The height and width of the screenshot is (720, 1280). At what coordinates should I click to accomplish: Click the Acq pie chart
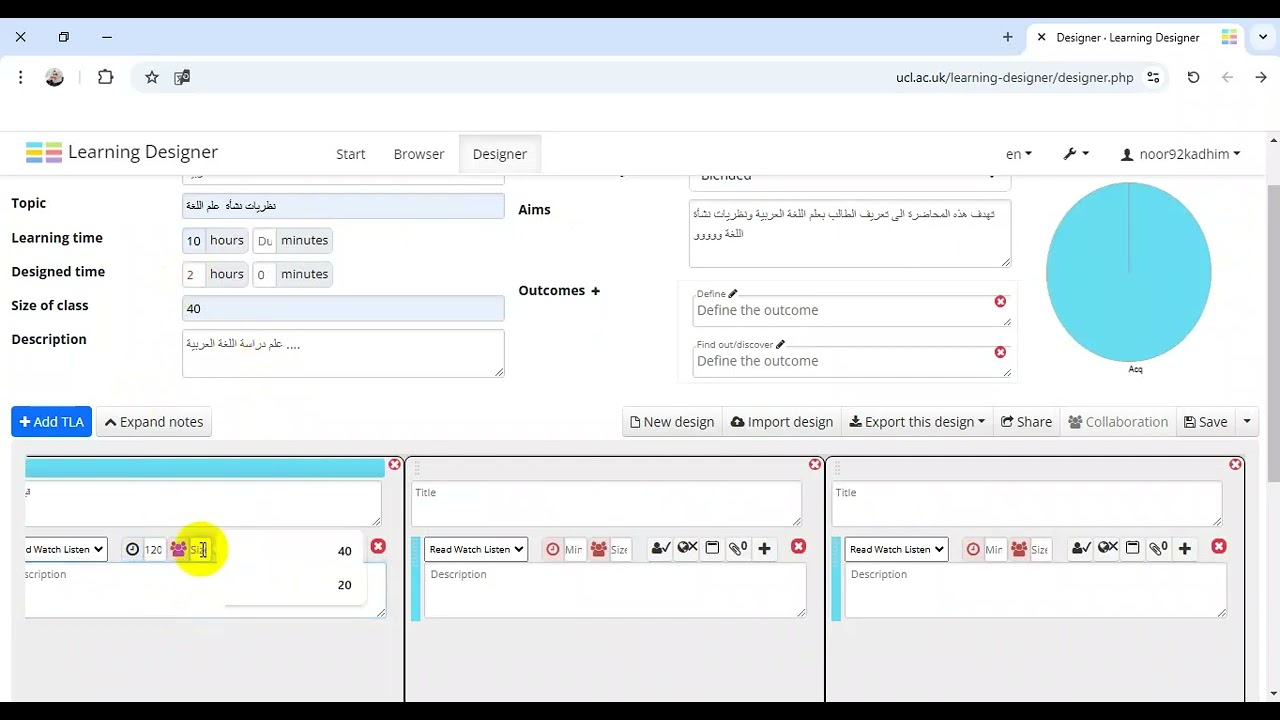click(x=1128, y=271)
